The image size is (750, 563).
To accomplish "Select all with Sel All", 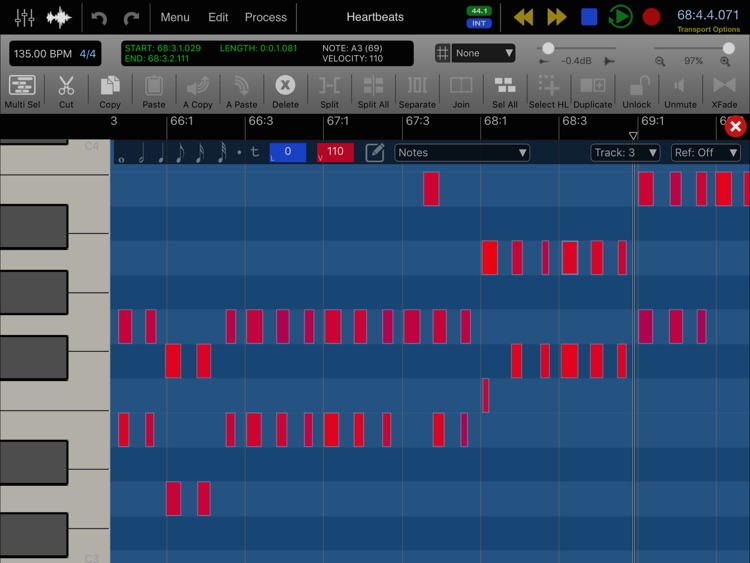I will tap(505, 92).
